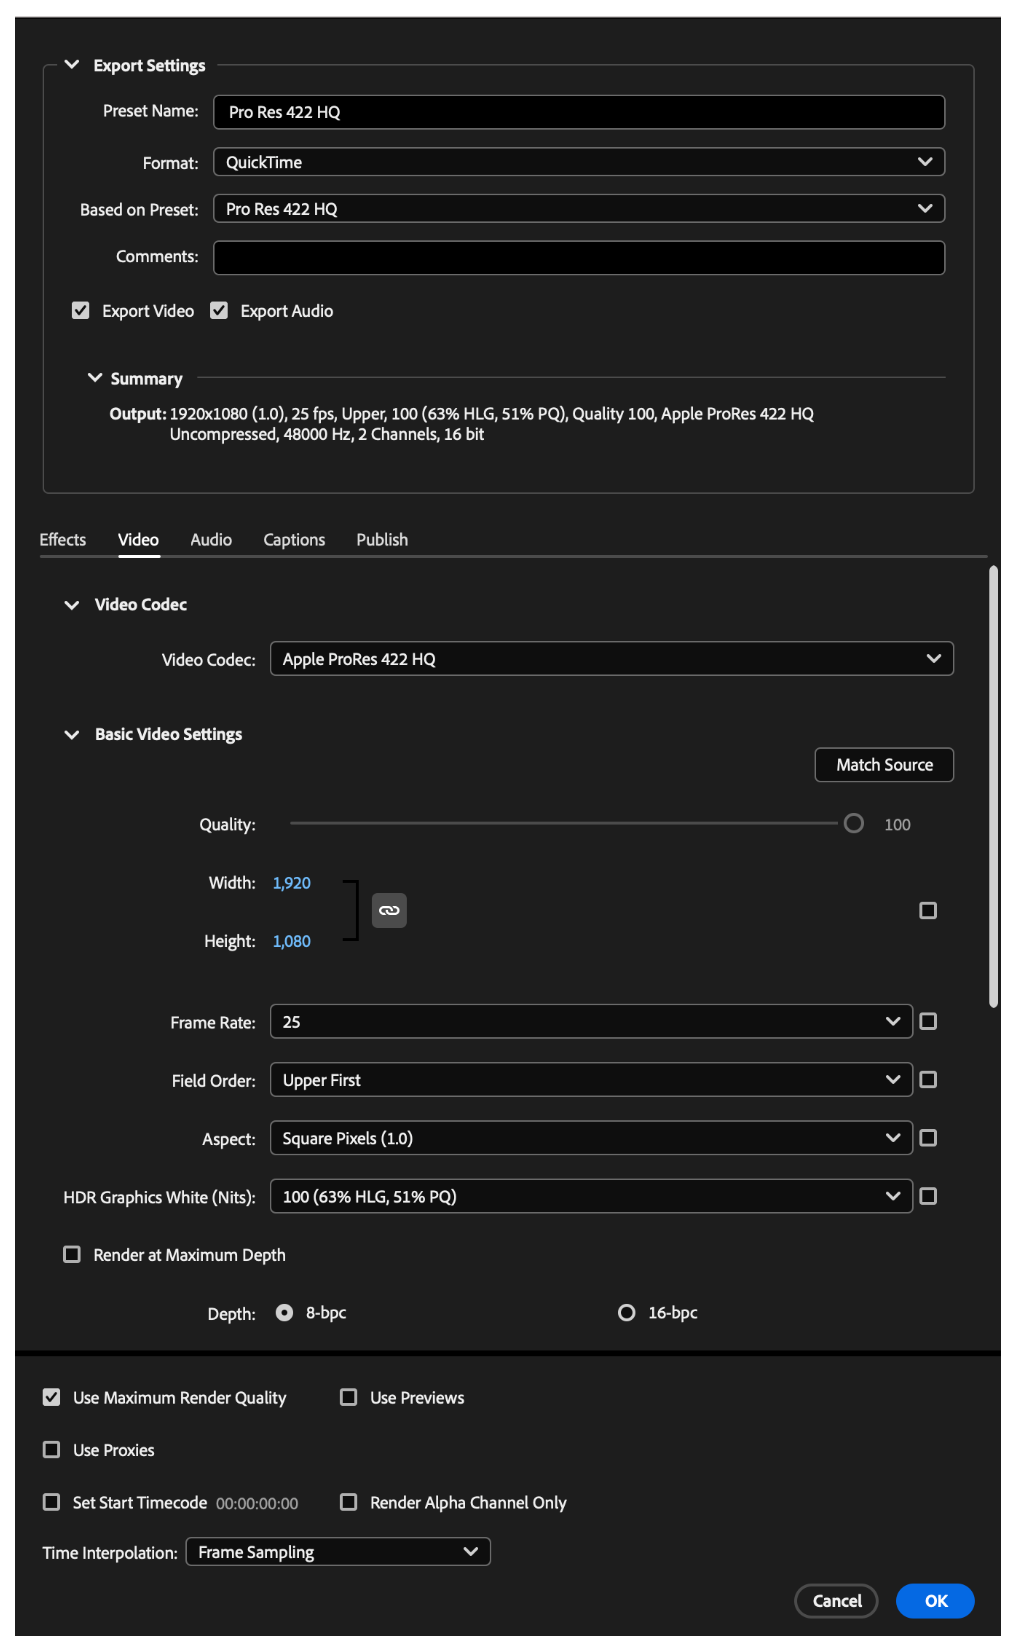Open the Video Codec Apple ProRes dropdown
This screenshot has height=1642, width=1019.
(612, 659)
